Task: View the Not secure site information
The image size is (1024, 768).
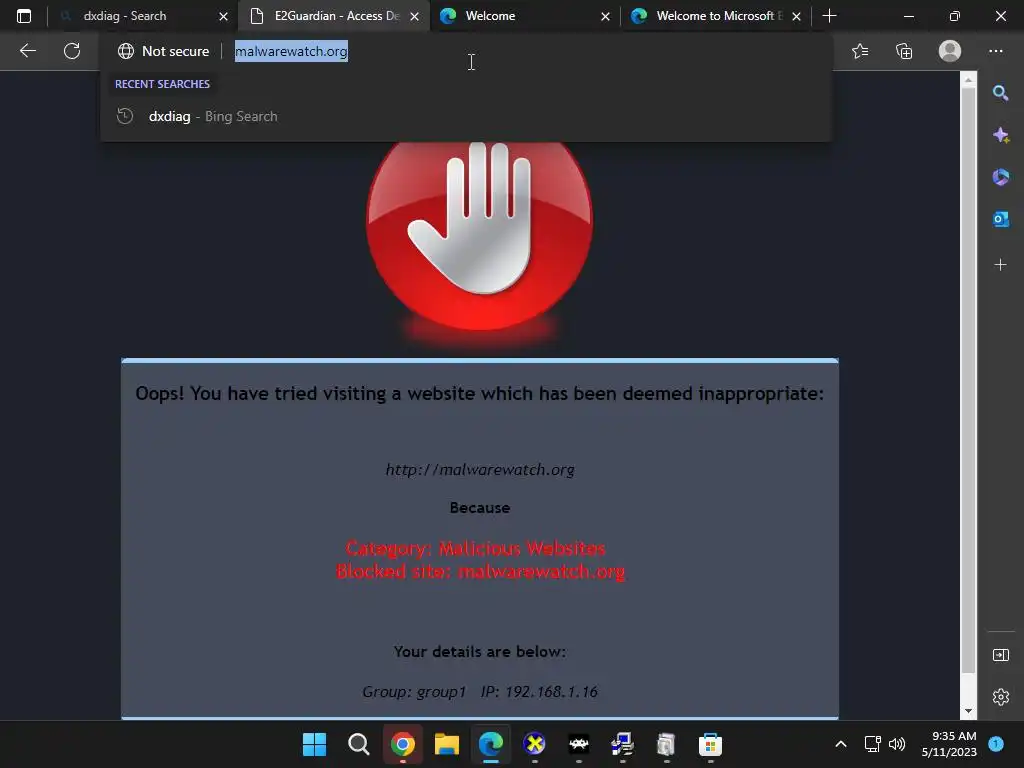Action: 163,51
